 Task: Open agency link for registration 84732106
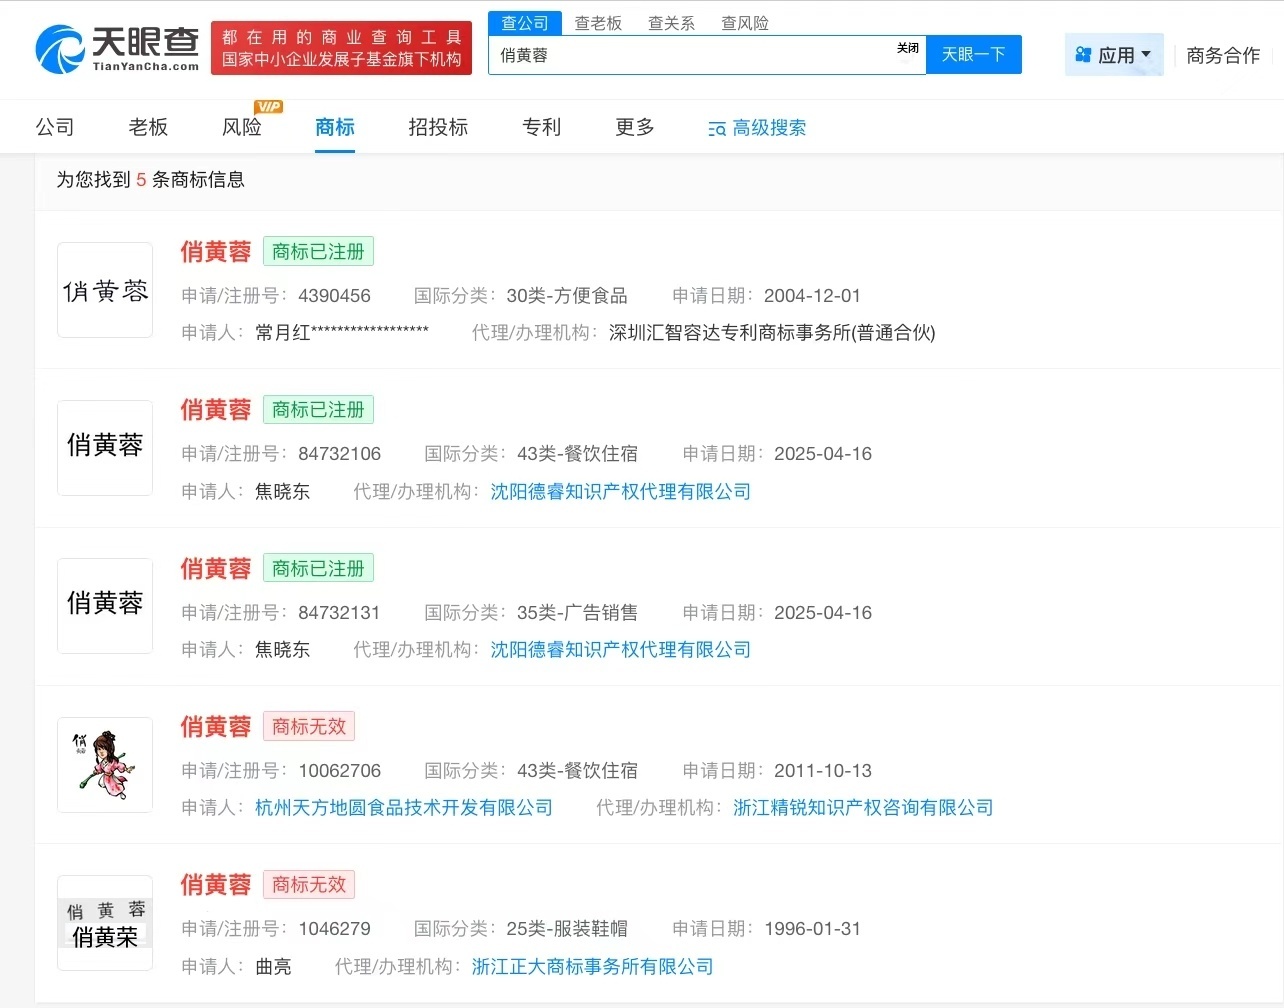[x=620, y=491]
